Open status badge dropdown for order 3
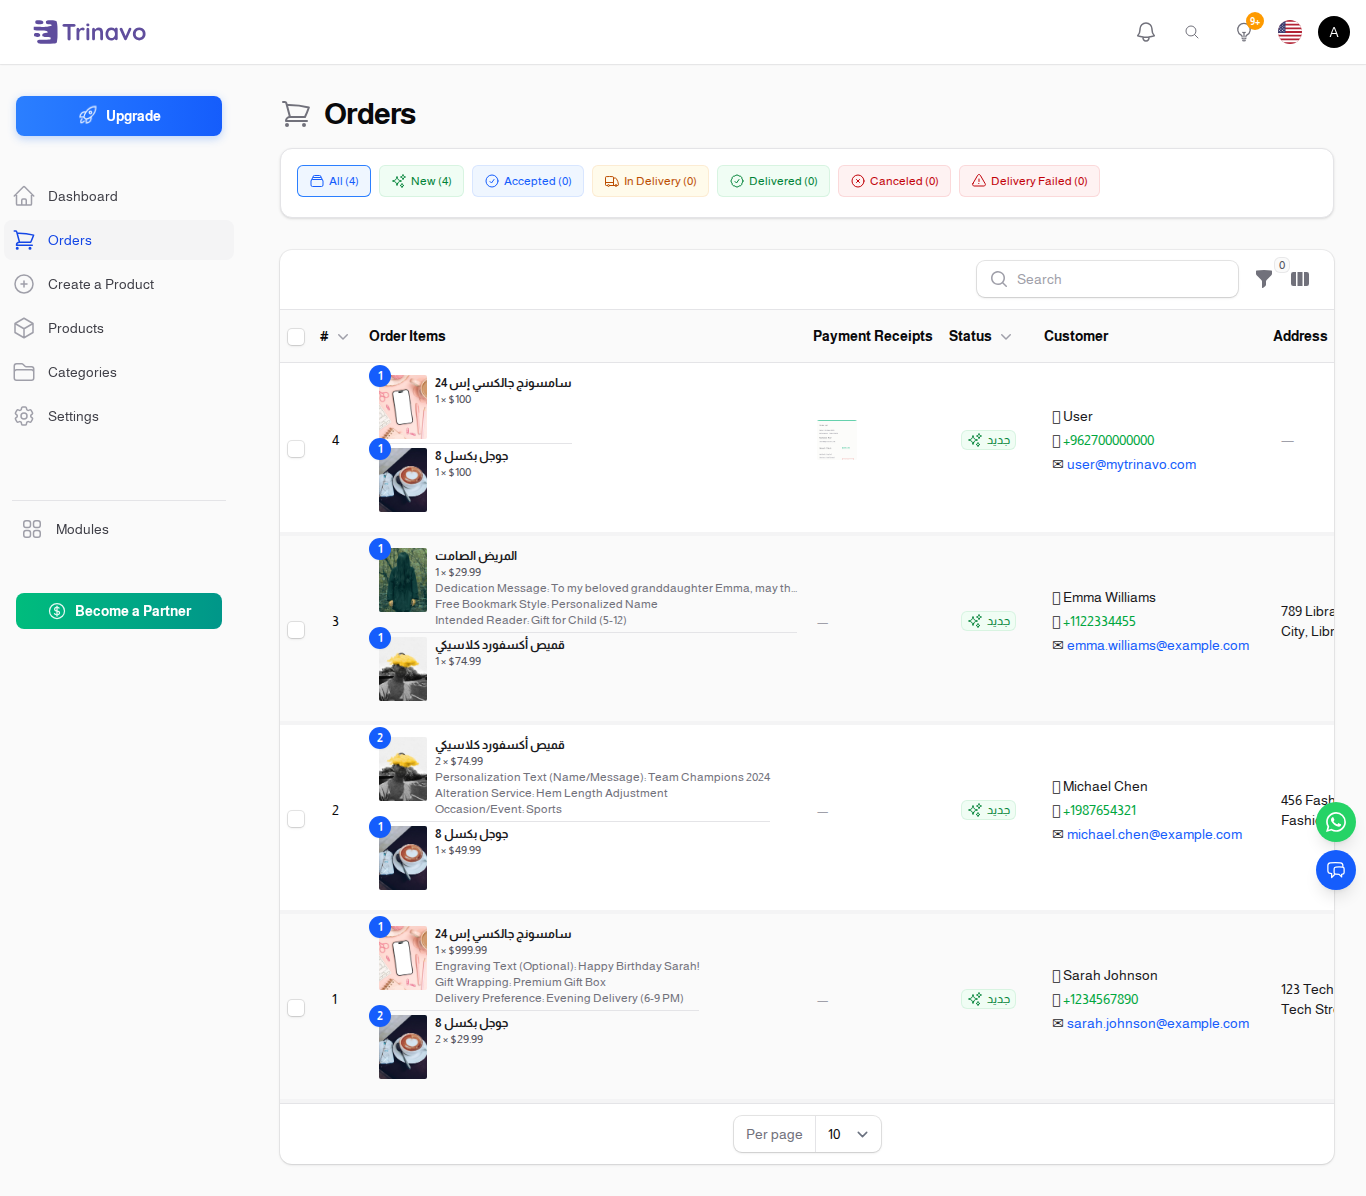The image size is (1366, 1196). pos(989,621)
